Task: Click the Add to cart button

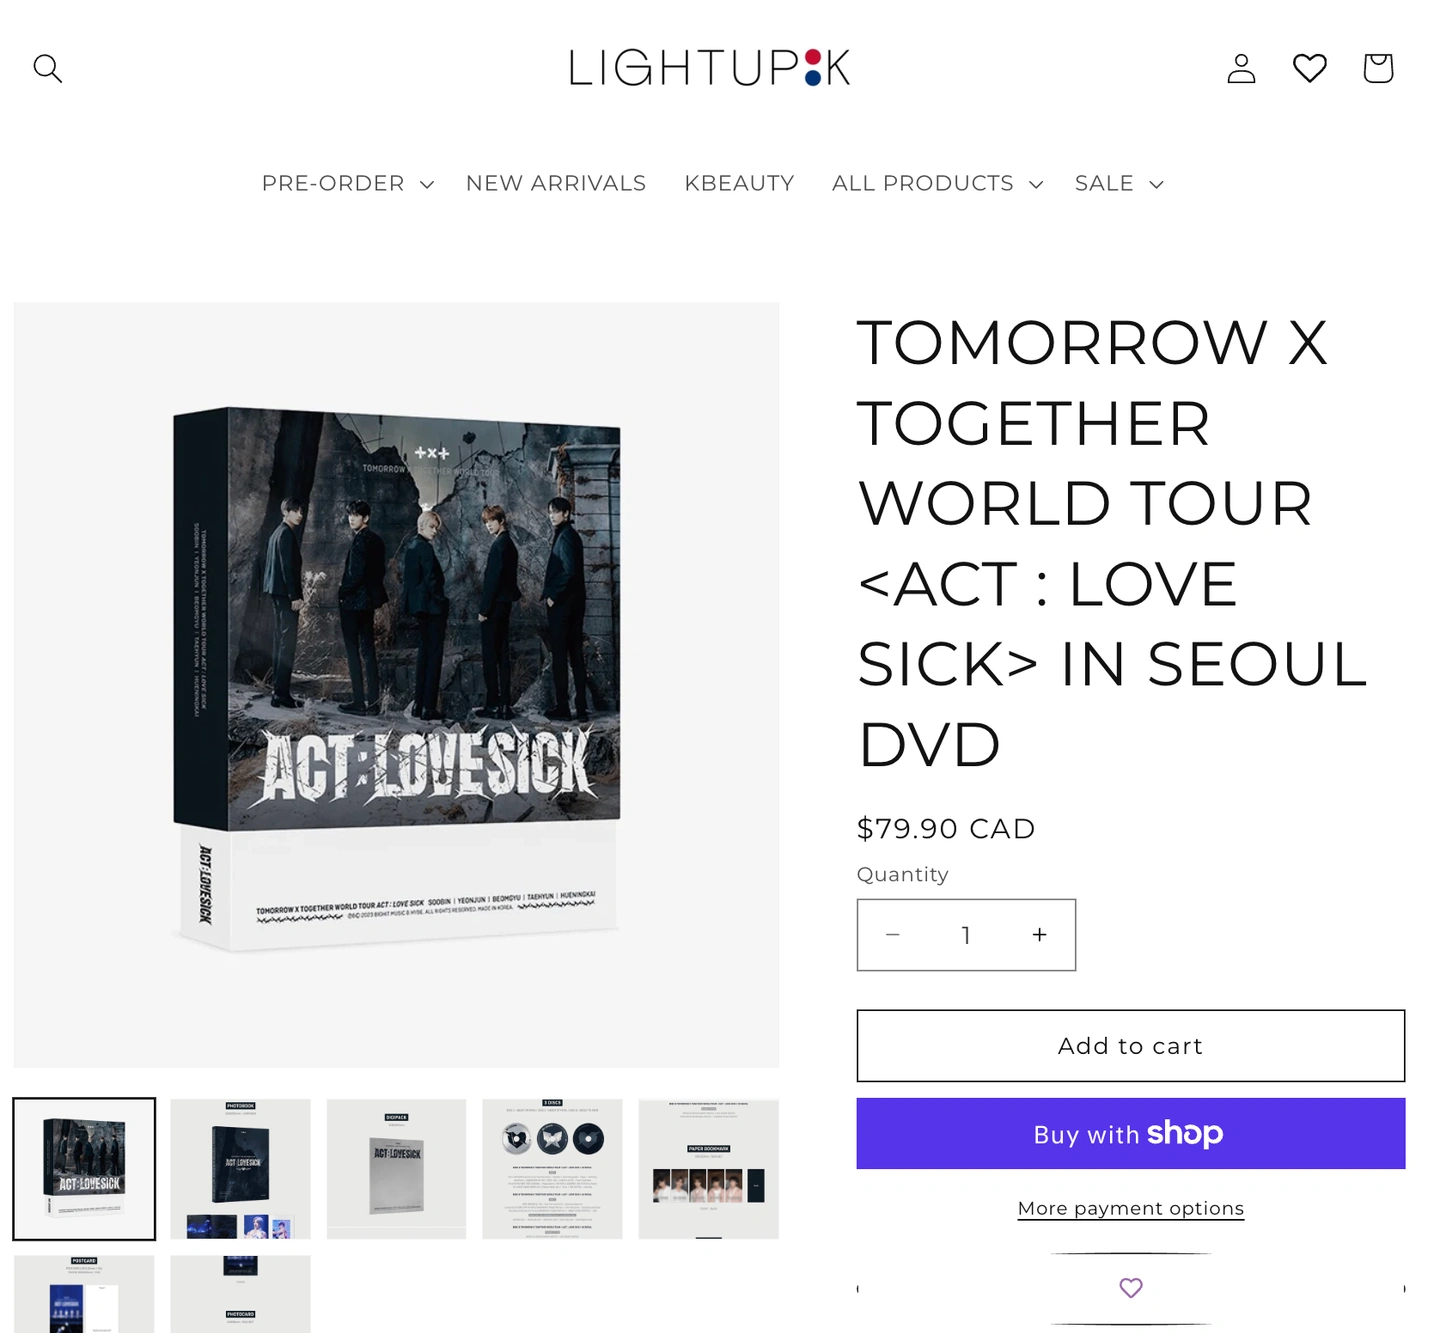Action: click(1131, 1046)
